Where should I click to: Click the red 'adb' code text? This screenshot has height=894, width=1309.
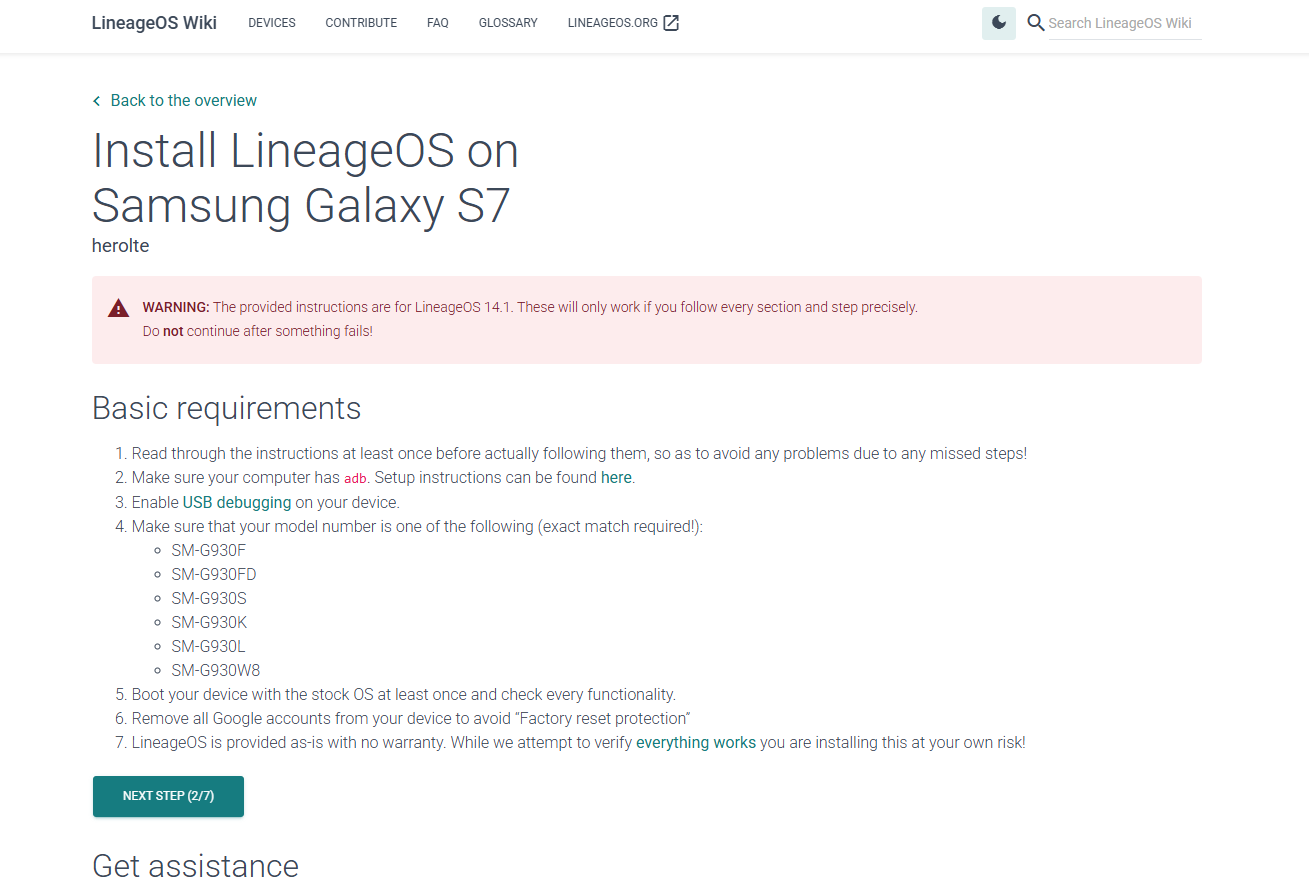point(355,478)
